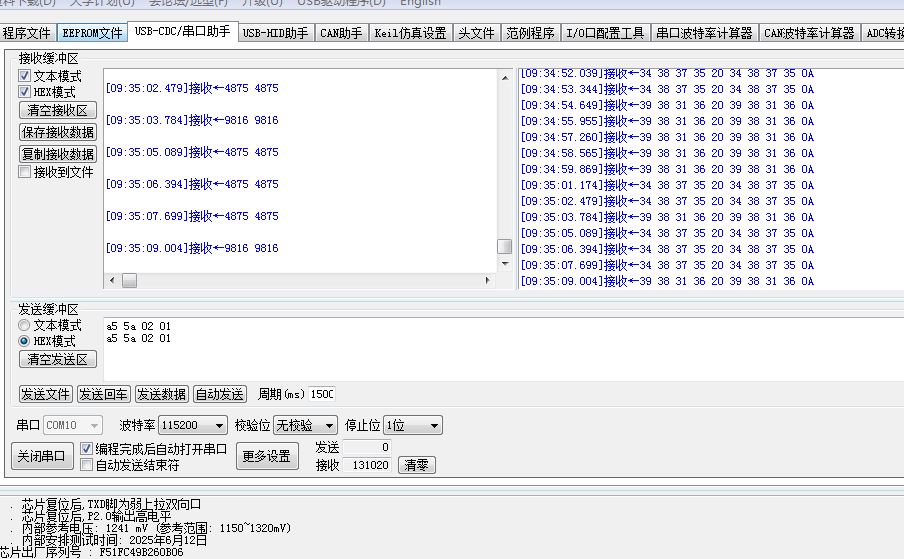The height and width of the screenshot is (559, 904).
Task: Open the USB-HID助手 tab
Action: click(x=275, y=33)
